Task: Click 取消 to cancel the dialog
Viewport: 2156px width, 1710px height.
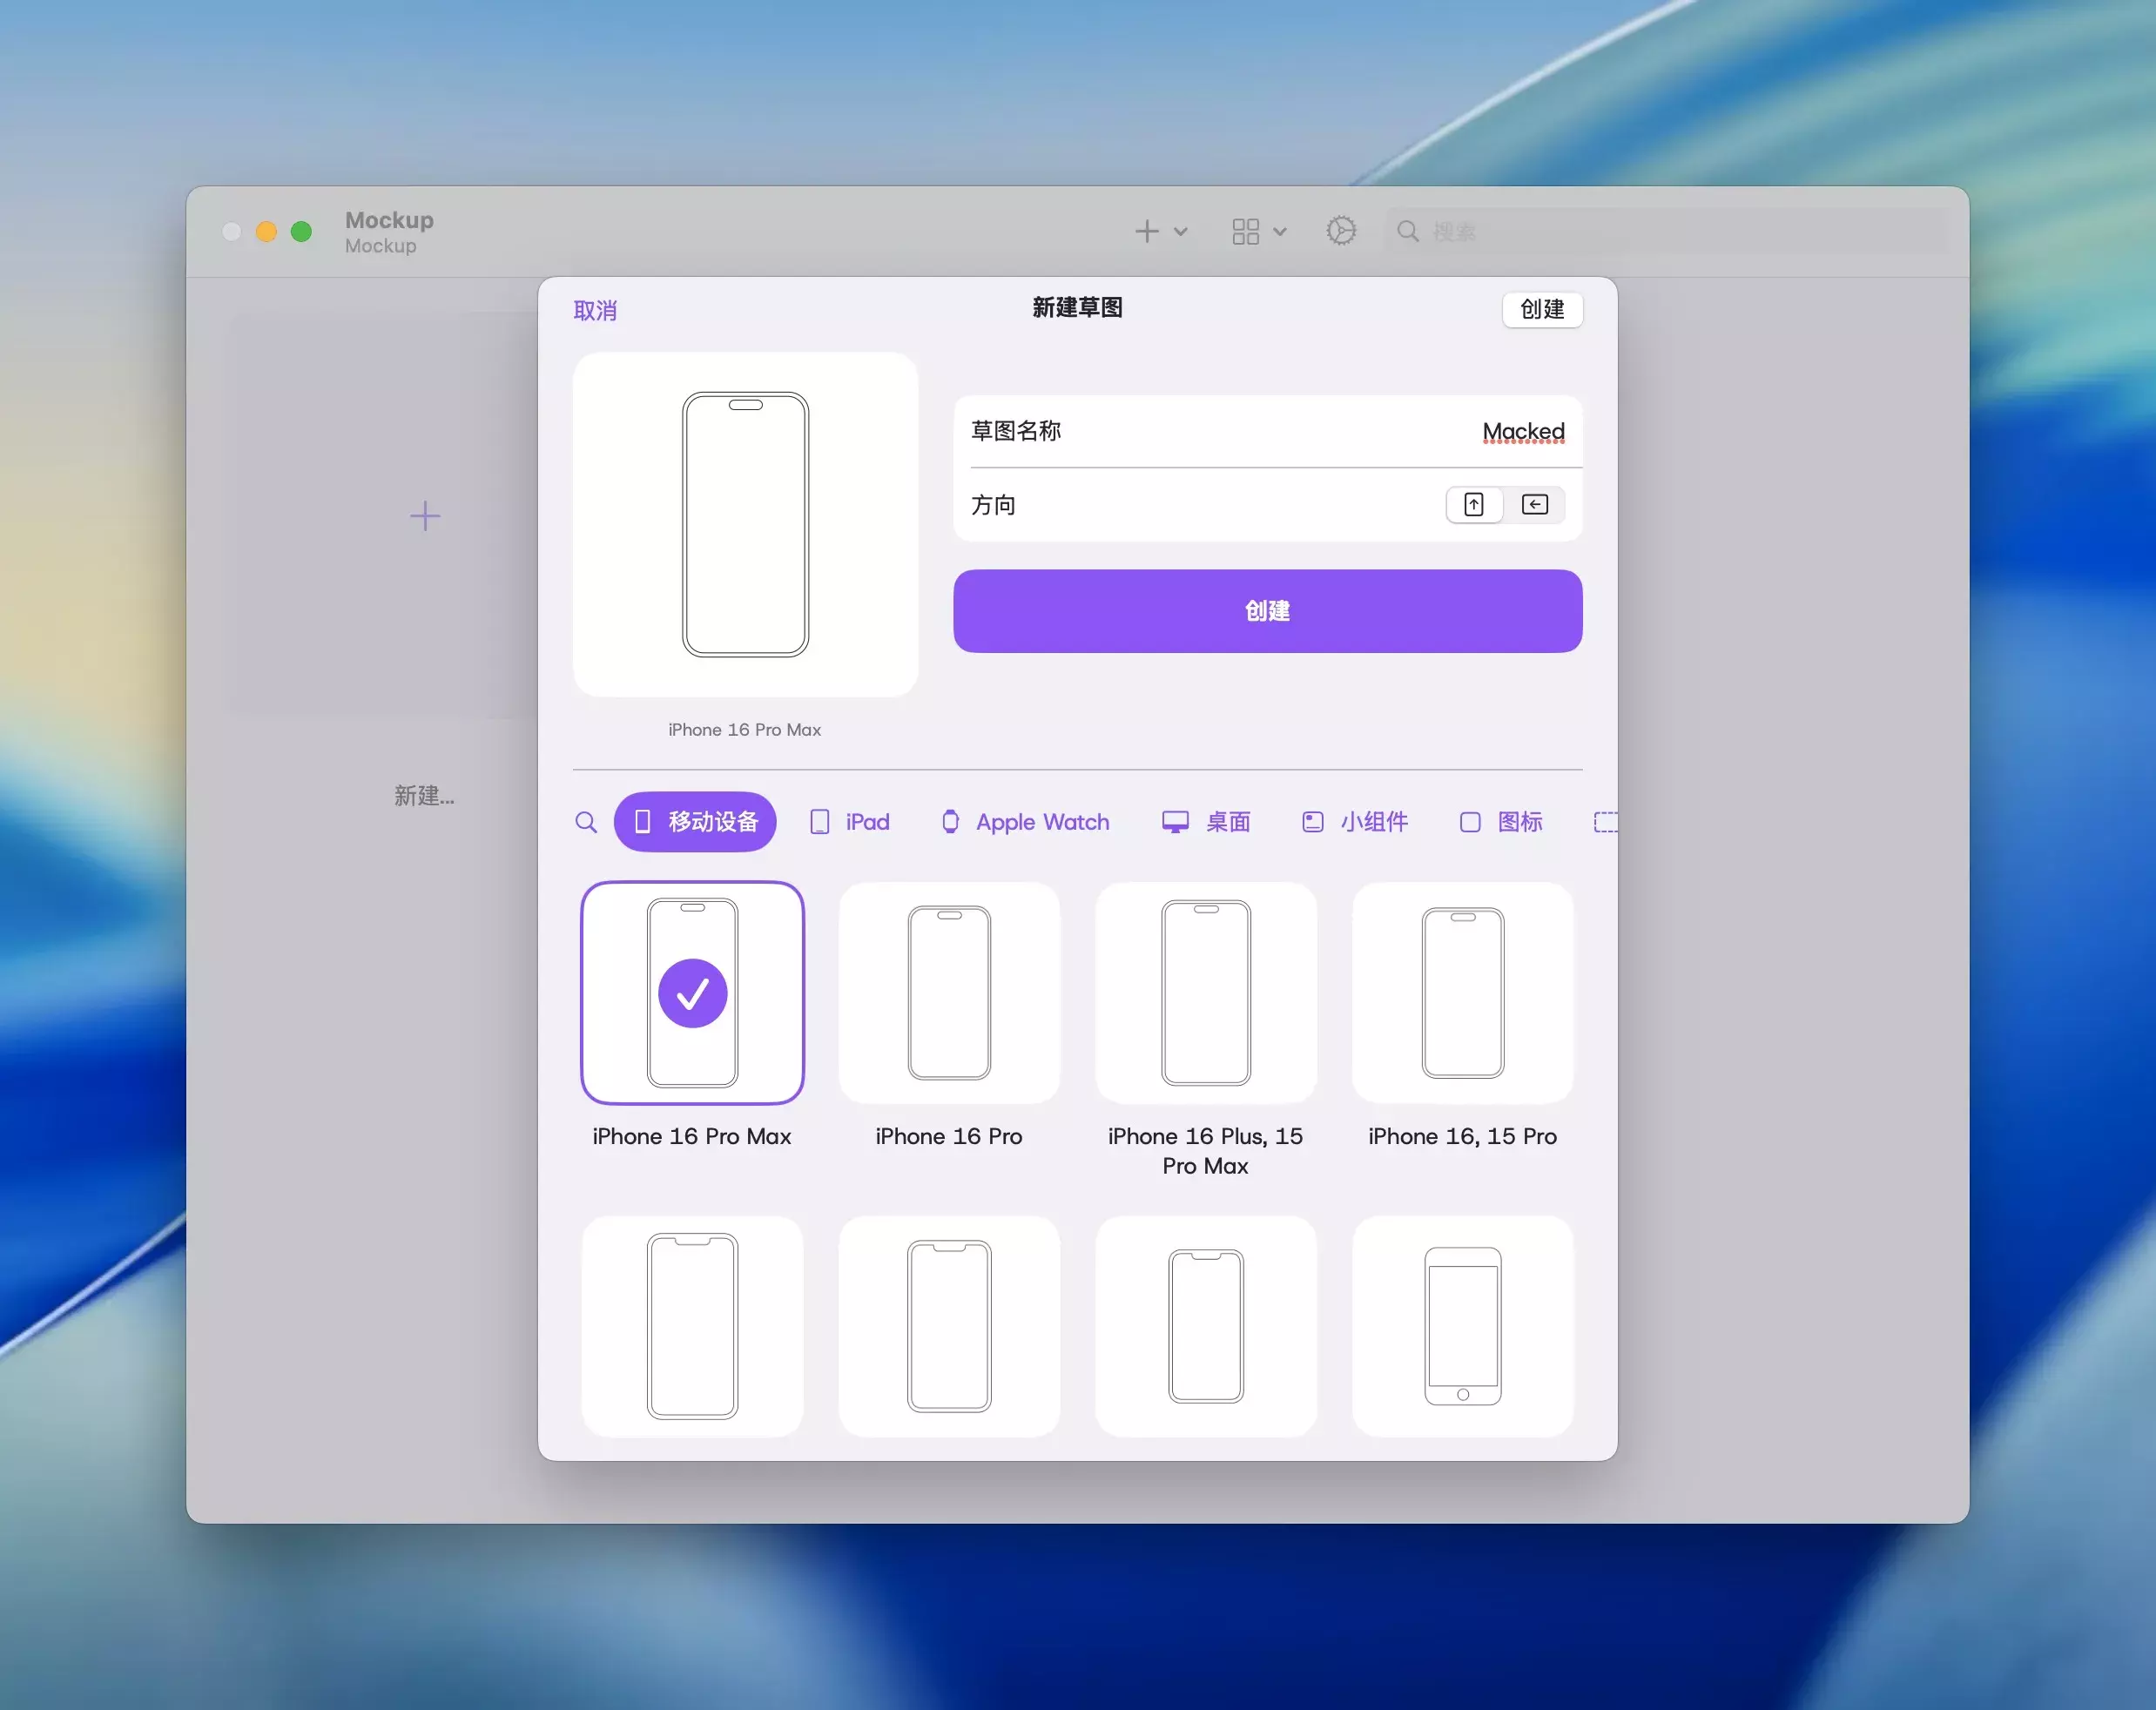Action: click(x=595, y=311)
